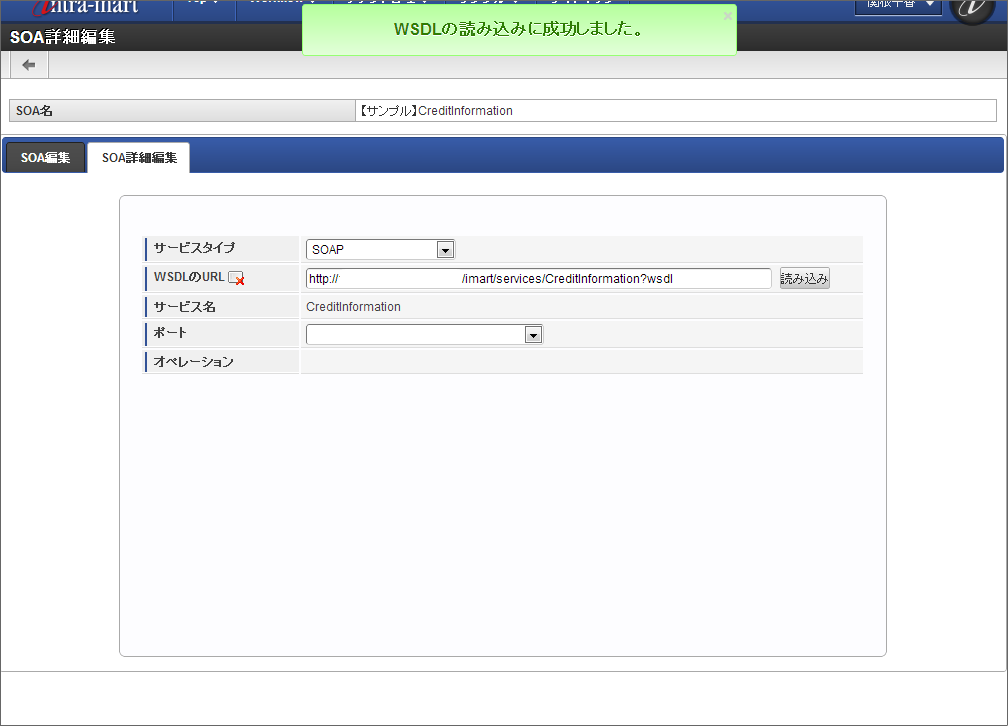The height and width of the screenshot is (726, 1008).
Task: Open the サービスタイプ SOAP dropdown
Action: pos(381,250)
